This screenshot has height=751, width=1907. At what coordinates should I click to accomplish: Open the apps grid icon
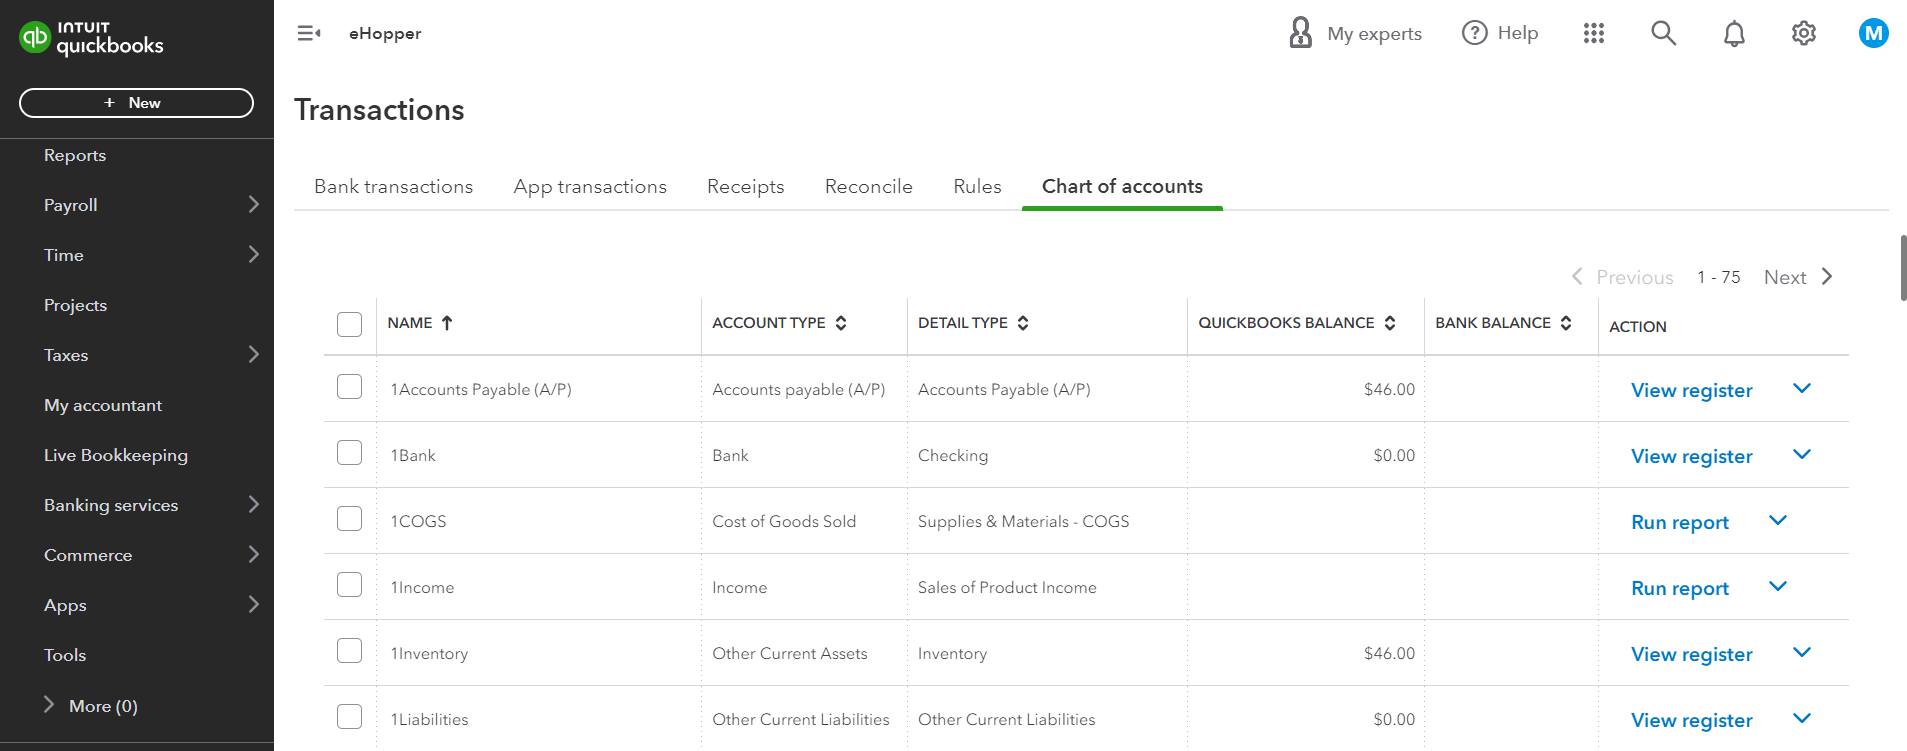click(x=1594, y=33)
